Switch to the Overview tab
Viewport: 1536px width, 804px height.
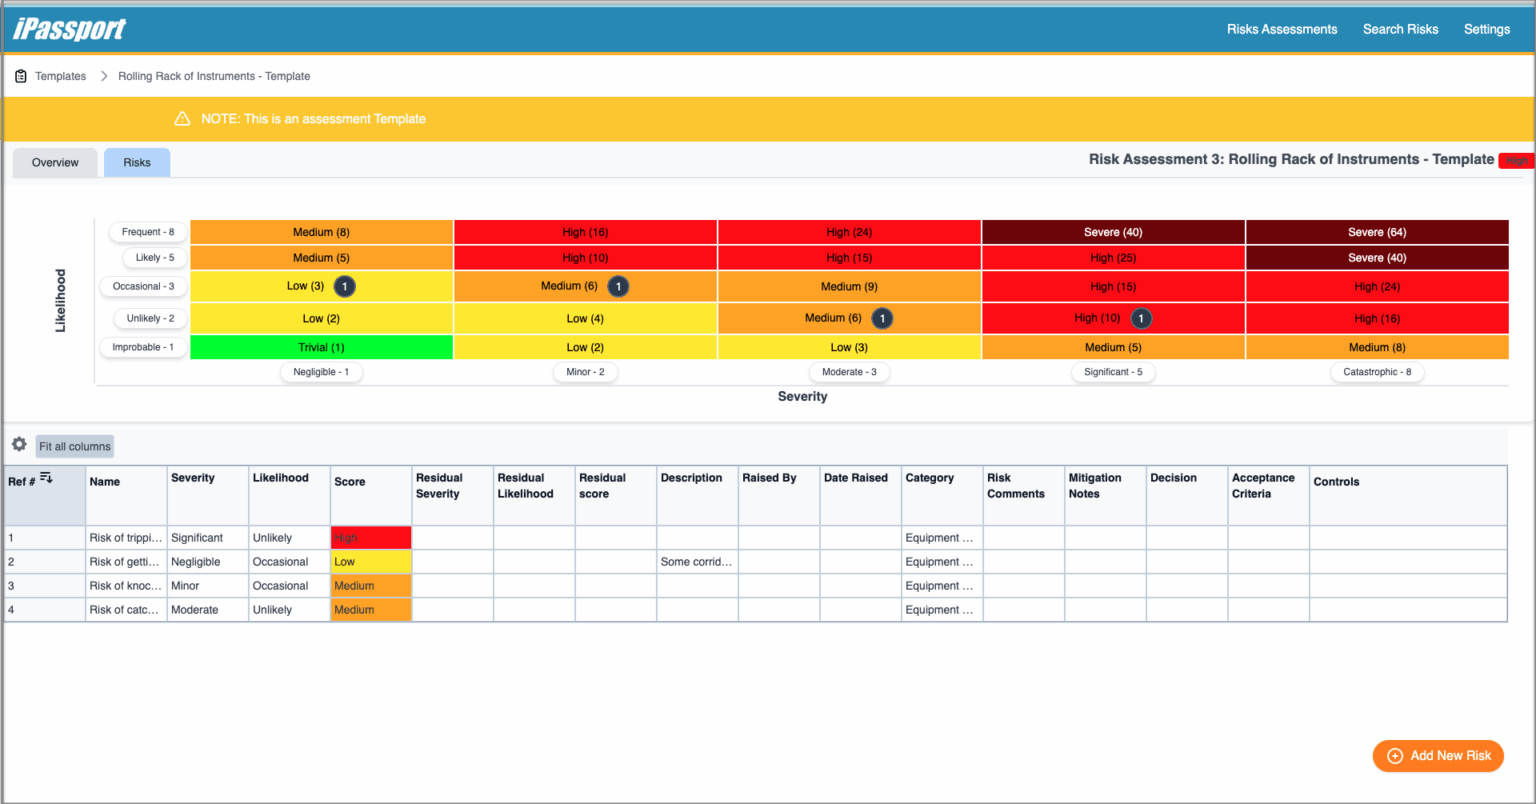(54, 162)
